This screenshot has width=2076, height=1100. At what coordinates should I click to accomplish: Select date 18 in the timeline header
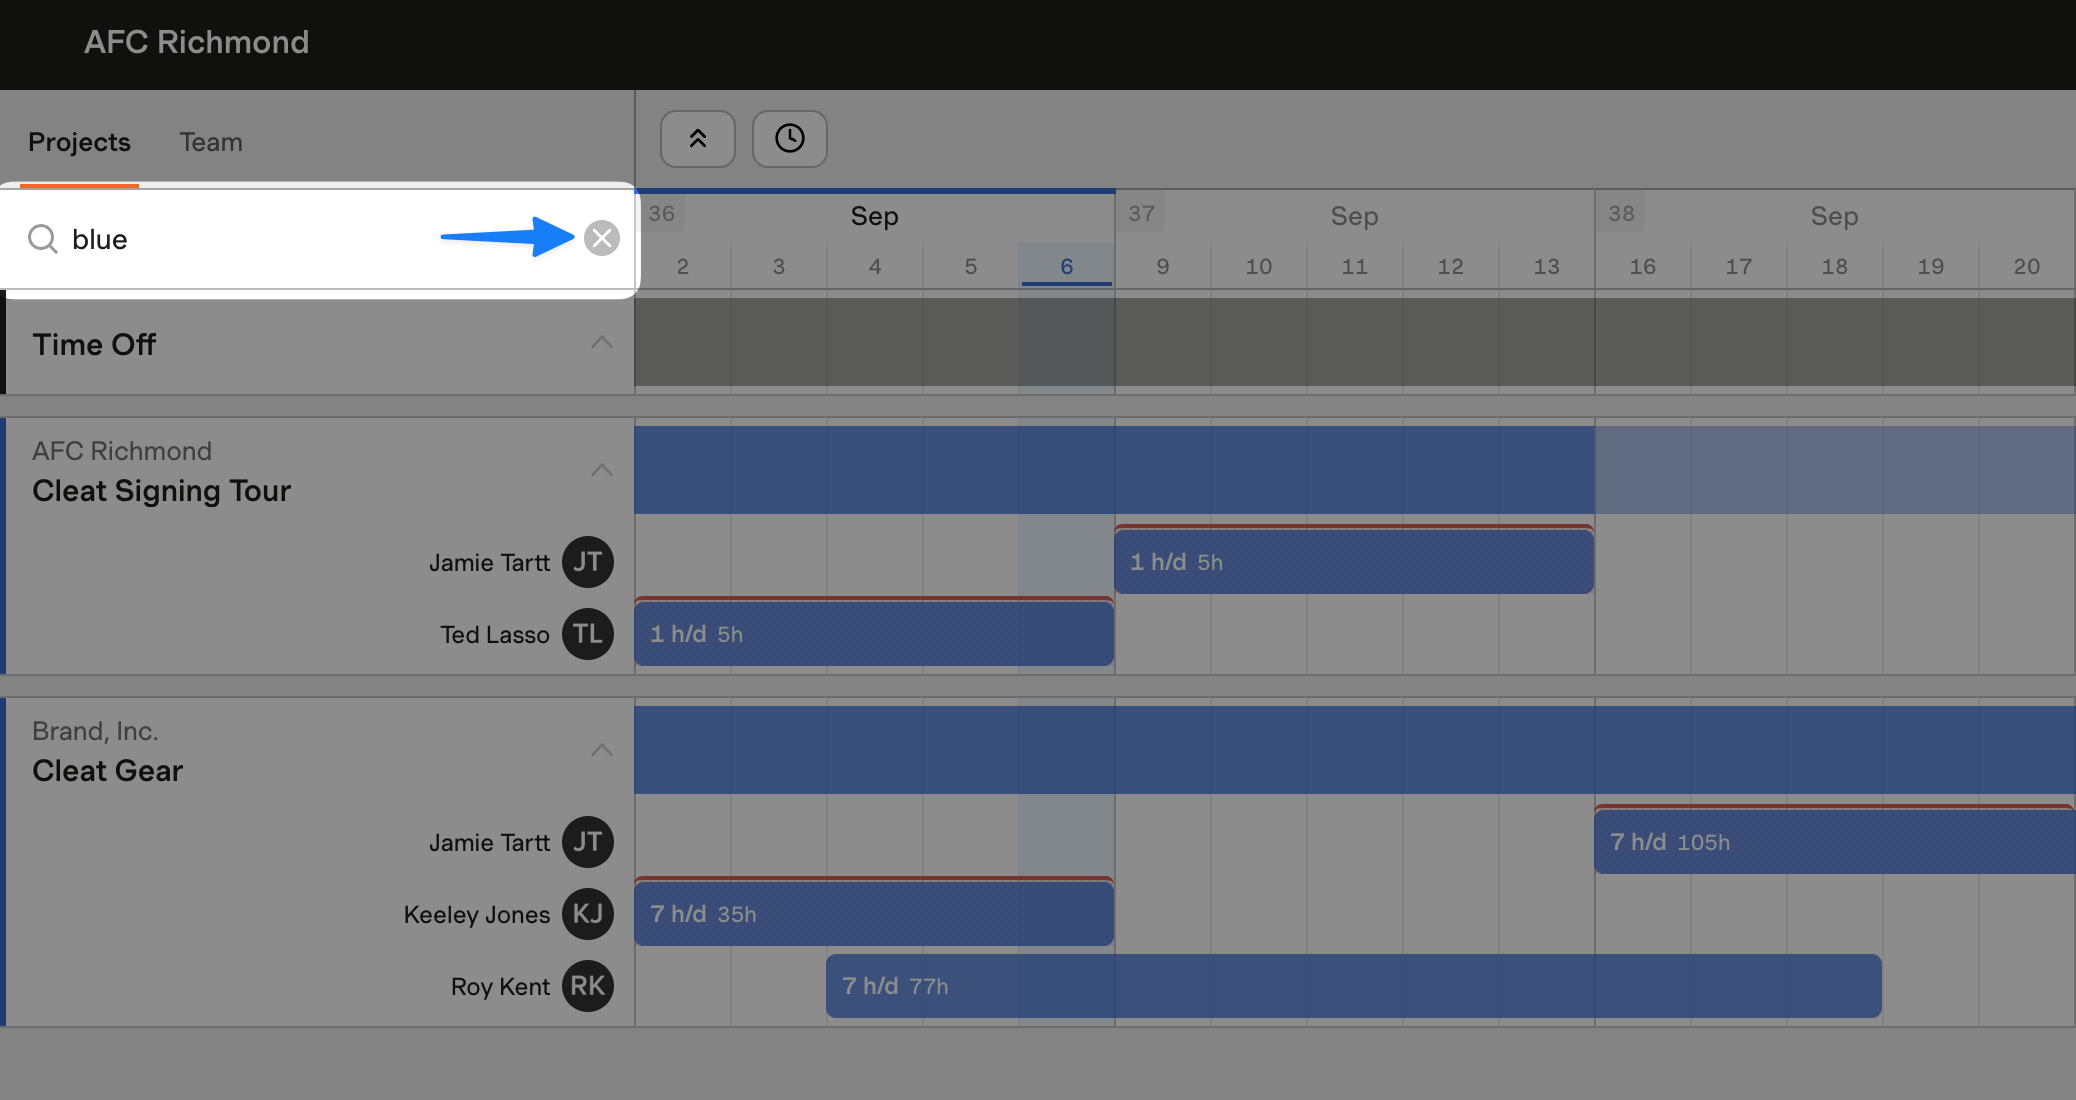[1835, 266]
